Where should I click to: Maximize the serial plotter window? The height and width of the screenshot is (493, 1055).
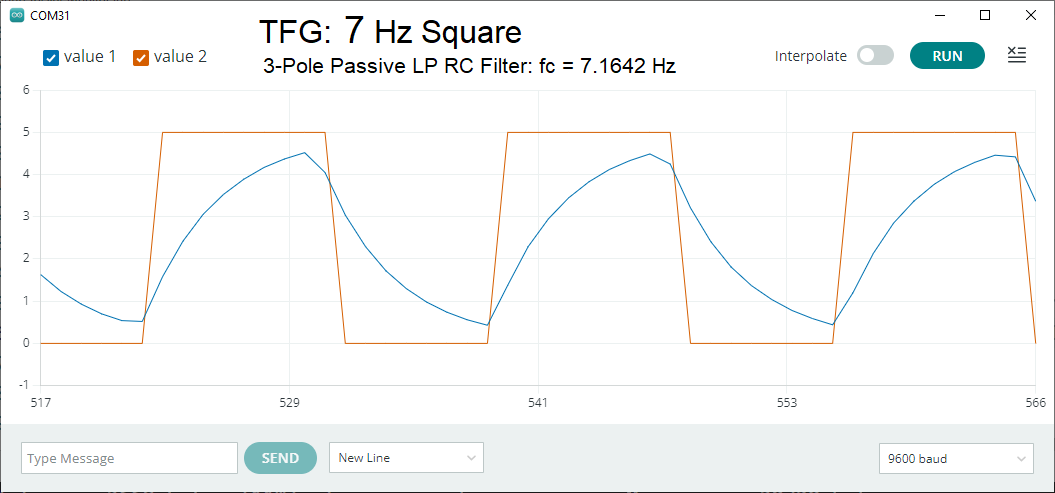coord(985,16)
